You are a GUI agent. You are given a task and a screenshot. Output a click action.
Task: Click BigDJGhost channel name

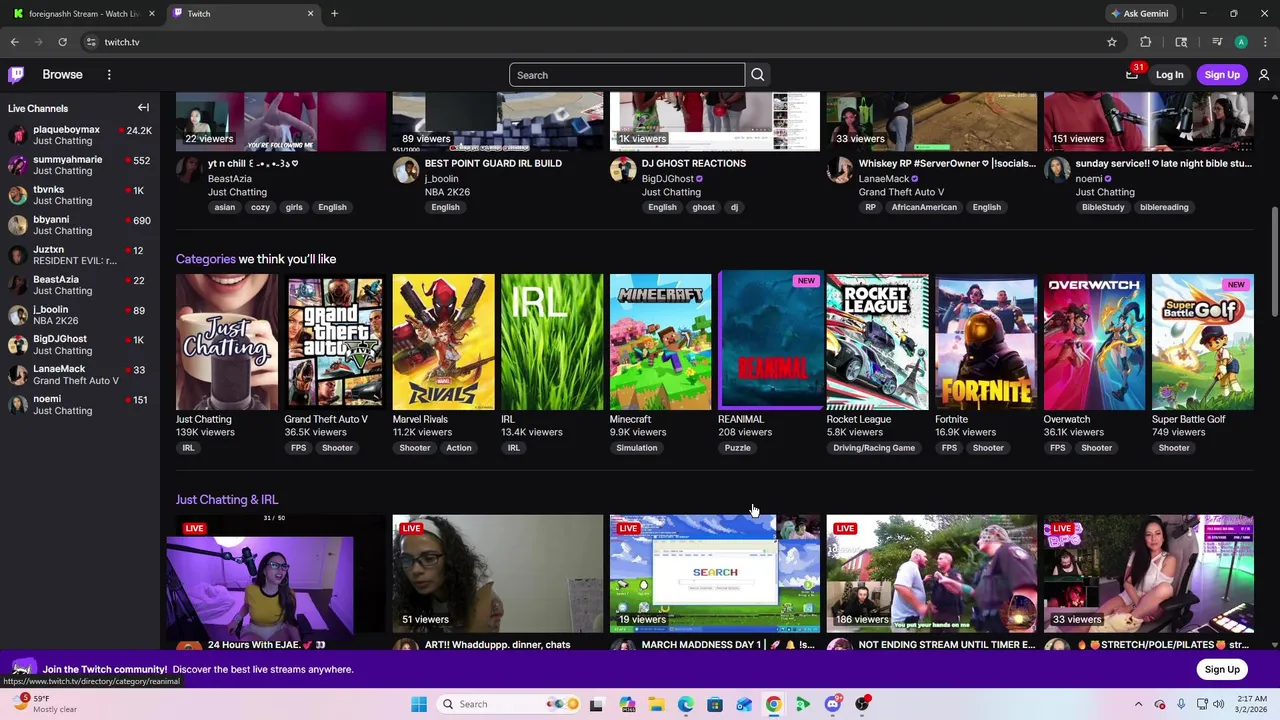pos(667,179)
